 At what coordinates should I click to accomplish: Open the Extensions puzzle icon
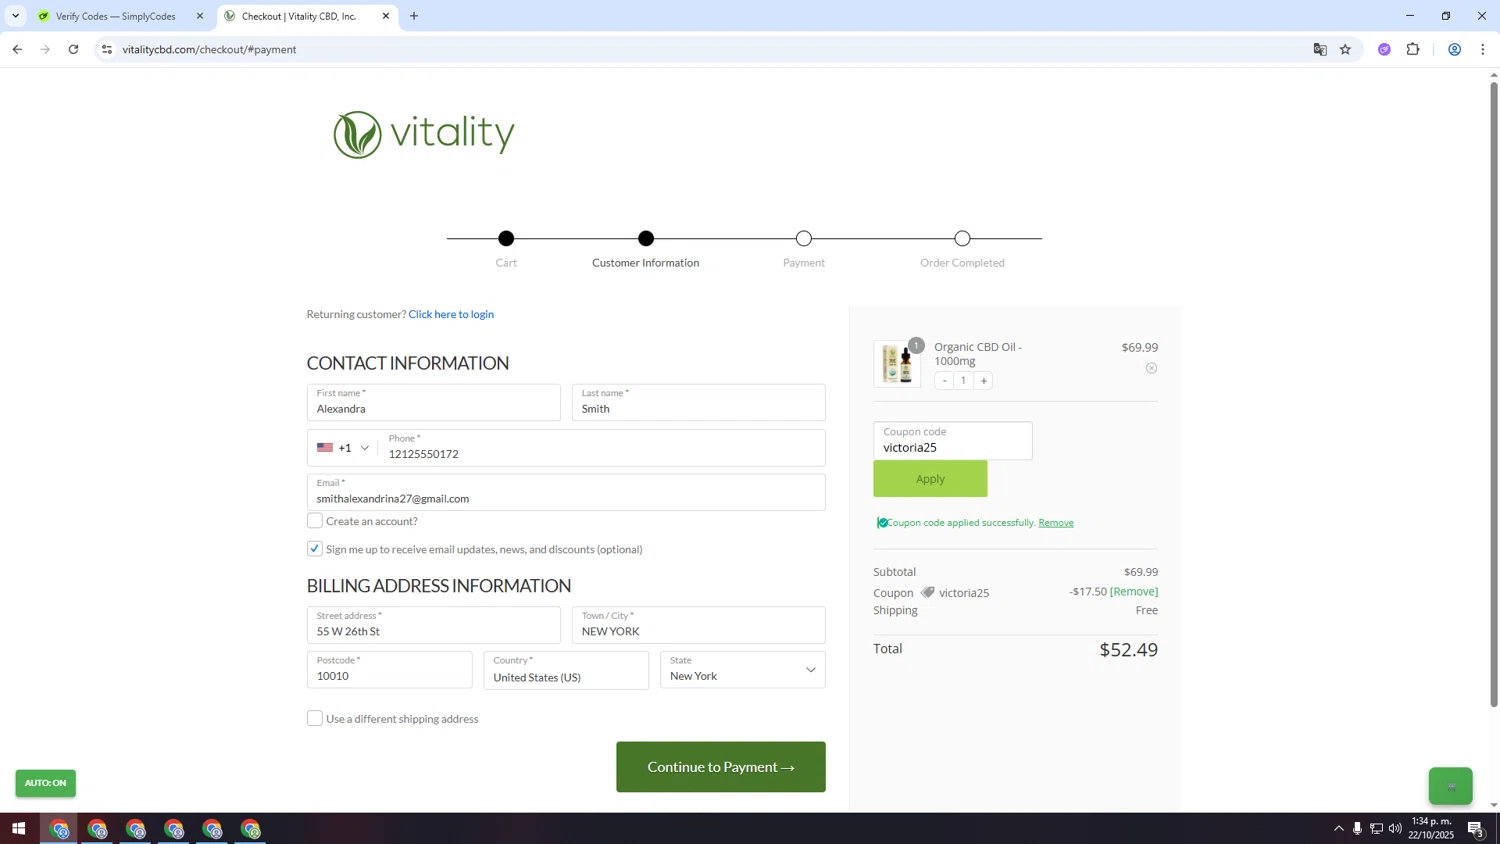coord(1413,49)
